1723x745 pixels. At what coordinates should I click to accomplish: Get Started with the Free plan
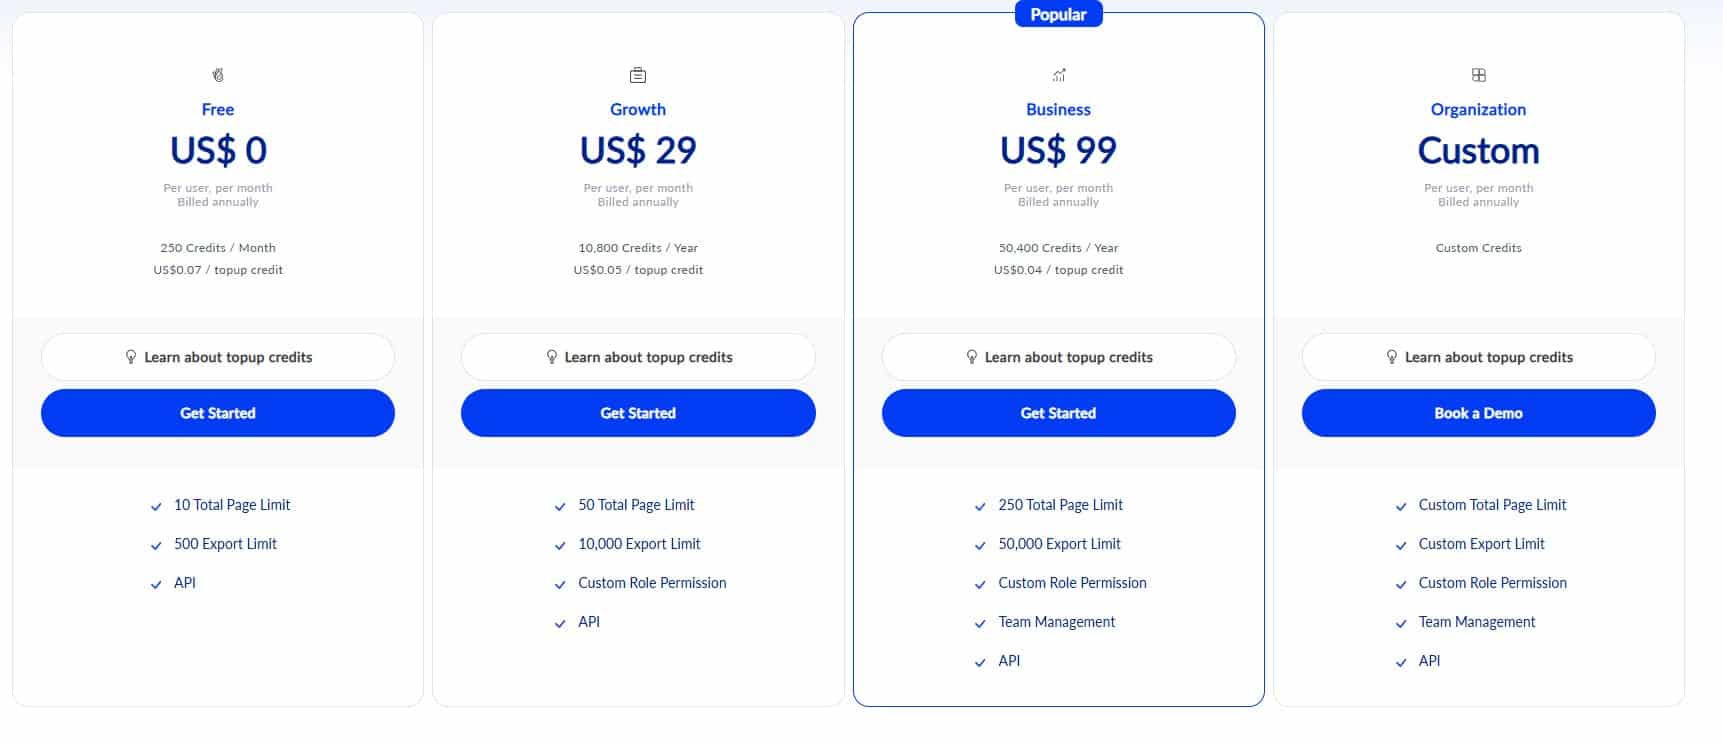(217, 412)
